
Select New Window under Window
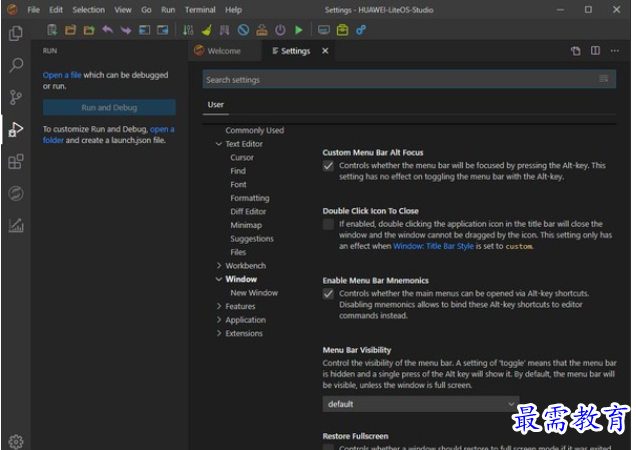click(254, 293)
